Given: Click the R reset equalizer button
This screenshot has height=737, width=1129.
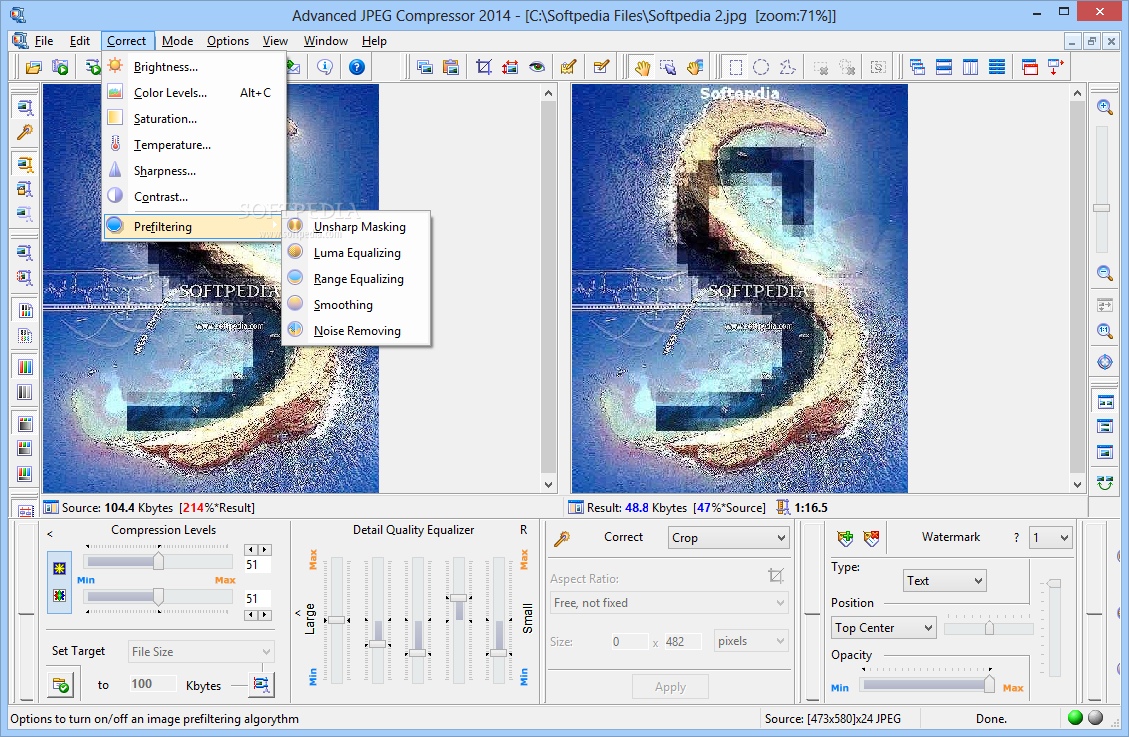Looking at the screenshot, I should tap(523, 530).
